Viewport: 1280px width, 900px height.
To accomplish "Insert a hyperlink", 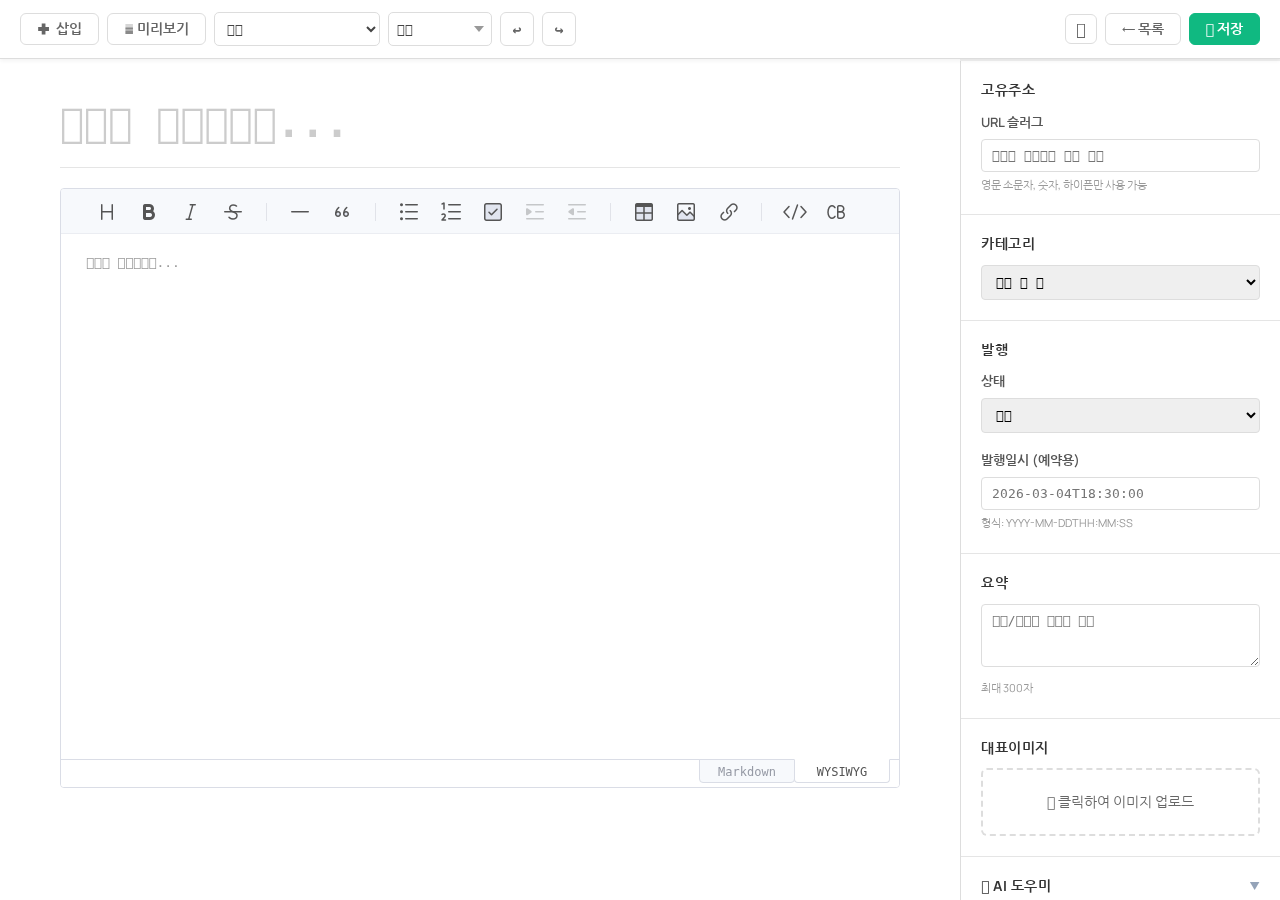I will click(729, 212).
